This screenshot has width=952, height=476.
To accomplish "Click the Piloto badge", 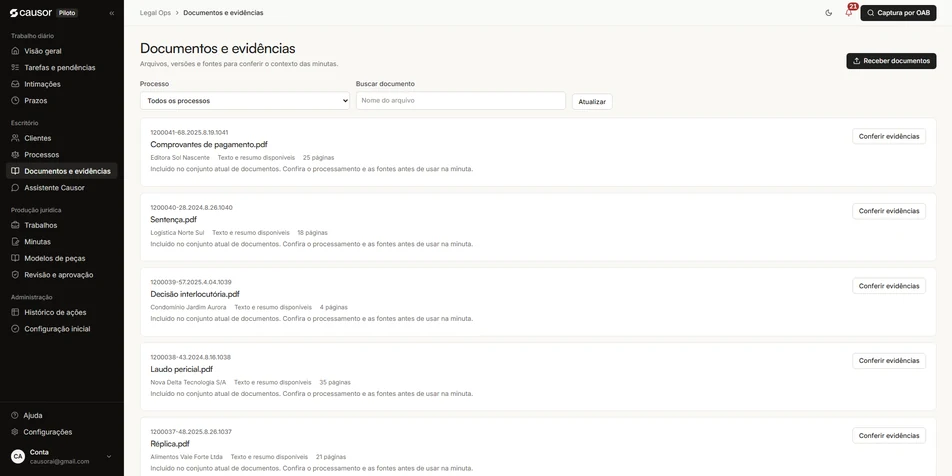I will pos(67,13).
